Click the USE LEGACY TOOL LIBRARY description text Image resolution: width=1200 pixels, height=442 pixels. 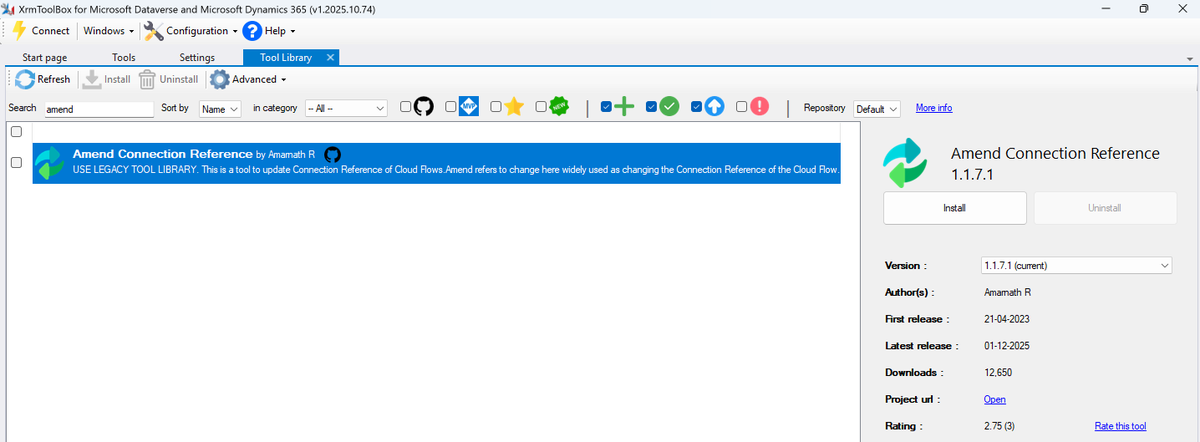[456, 170]
